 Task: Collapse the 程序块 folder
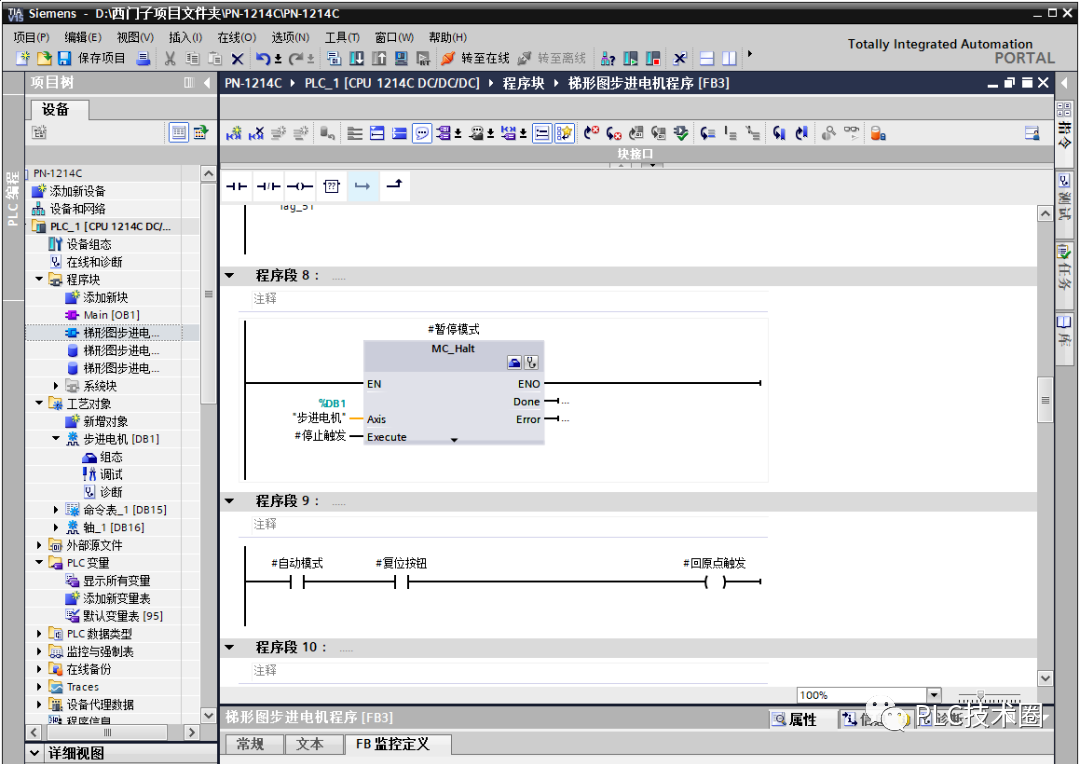tap(39, 279)
